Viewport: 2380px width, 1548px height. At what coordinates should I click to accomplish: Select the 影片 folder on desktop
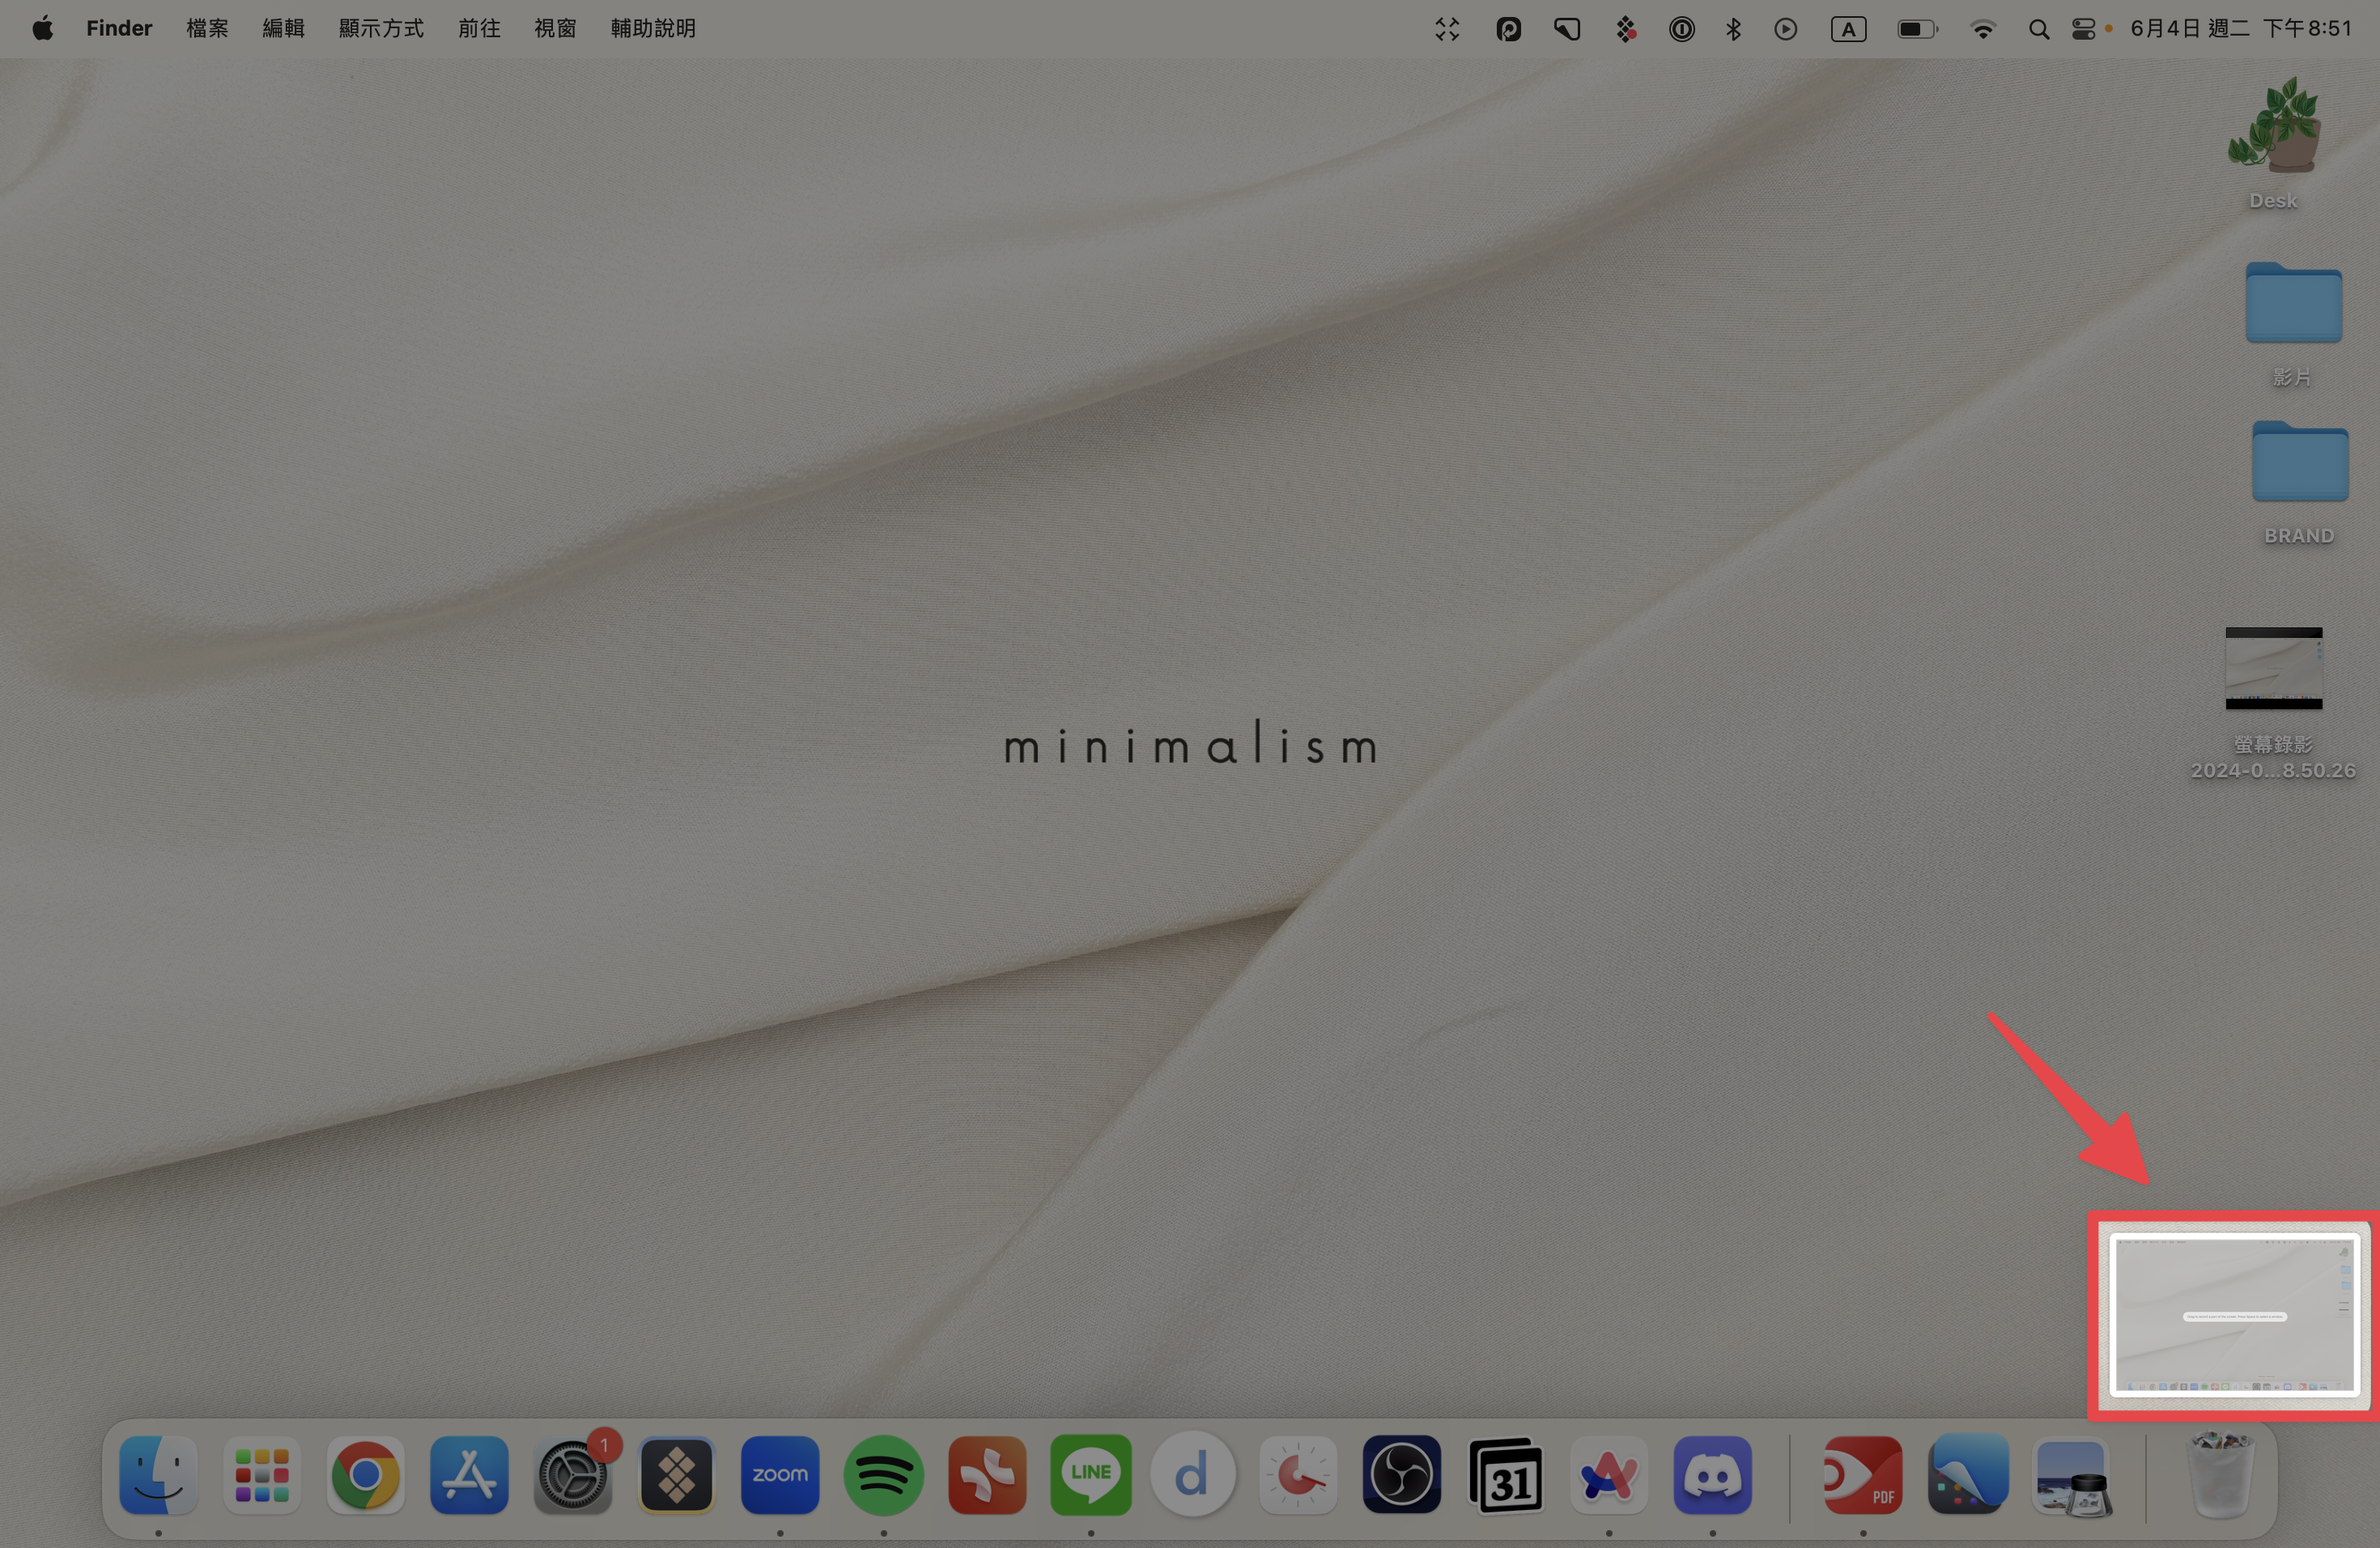tap(2293, 323)
